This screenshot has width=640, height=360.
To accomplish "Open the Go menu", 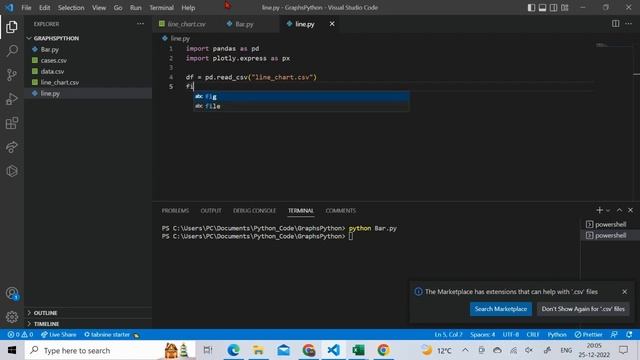I will tap(118, 7).
